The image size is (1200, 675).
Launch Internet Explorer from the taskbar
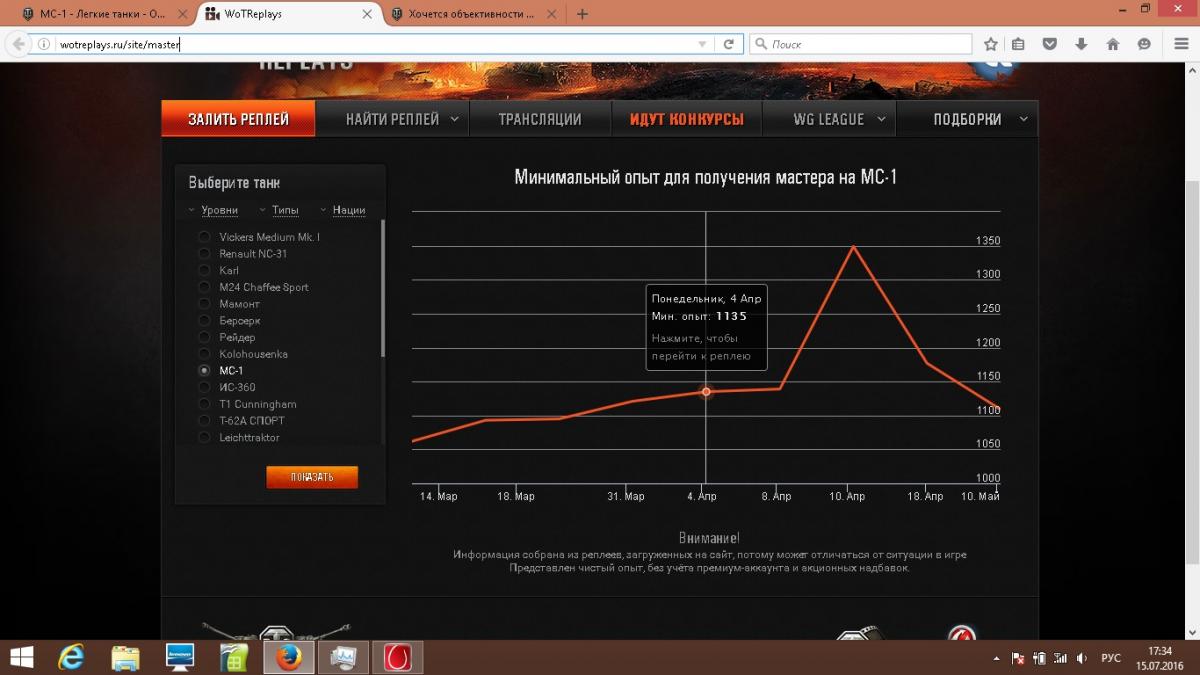pos(72,657)
